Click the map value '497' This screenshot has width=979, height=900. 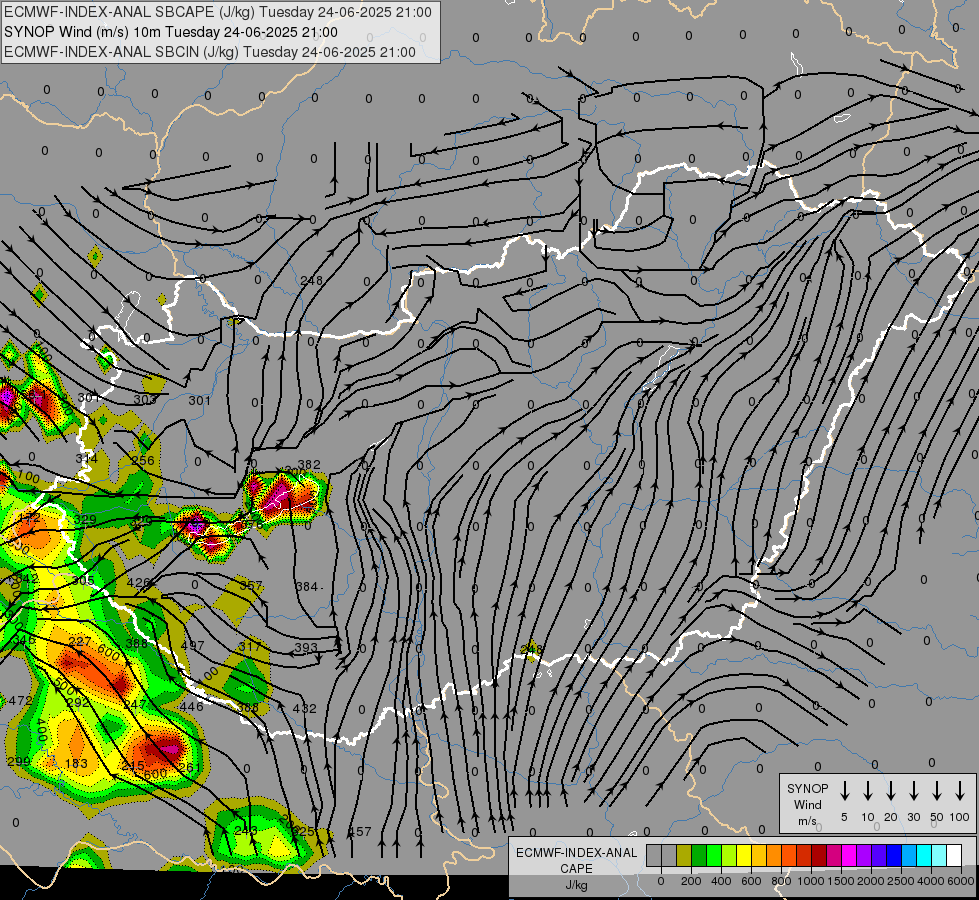click(x=192, y=645)
